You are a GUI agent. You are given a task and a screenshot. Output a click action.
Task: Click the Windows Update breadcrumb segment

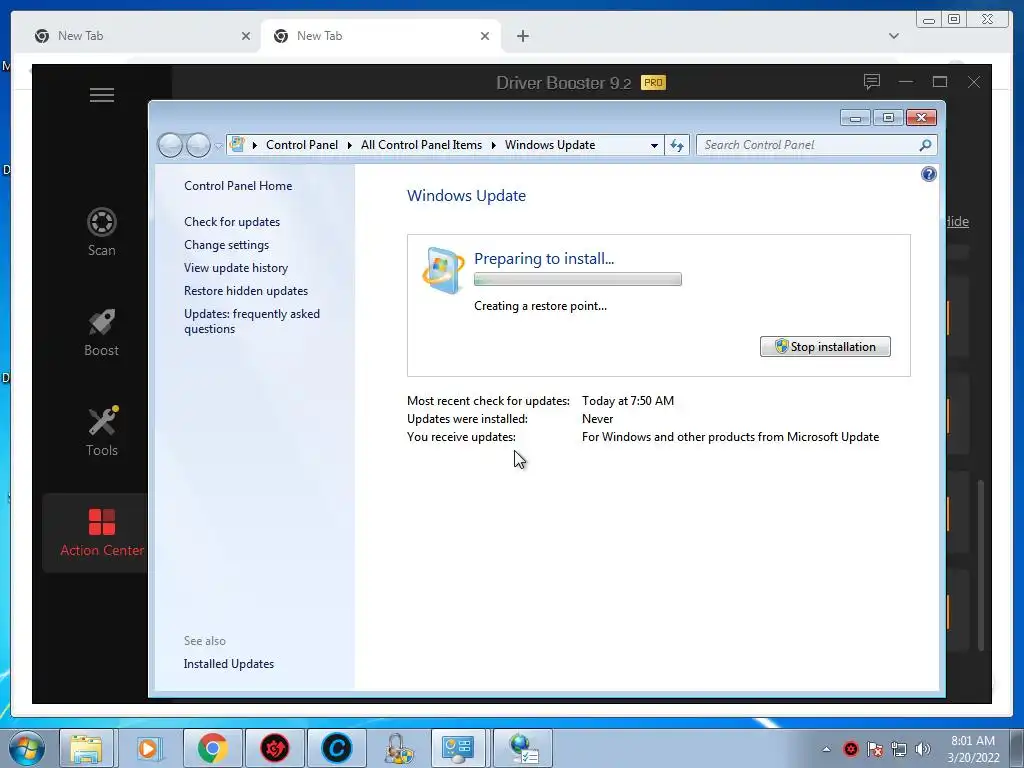pyautogui.click(x=550, y=145)
